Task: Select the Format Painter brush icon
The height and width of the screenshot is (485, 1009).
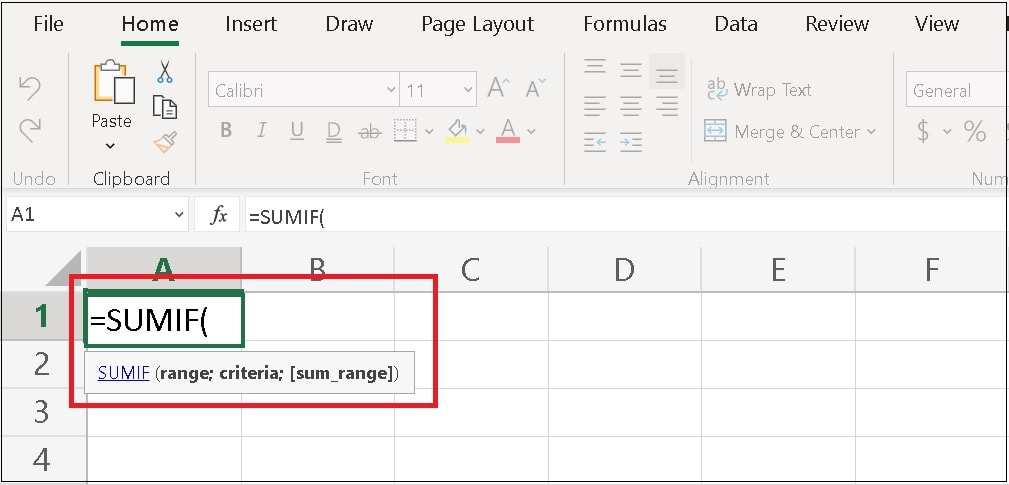Action: (x=165, y=142)
